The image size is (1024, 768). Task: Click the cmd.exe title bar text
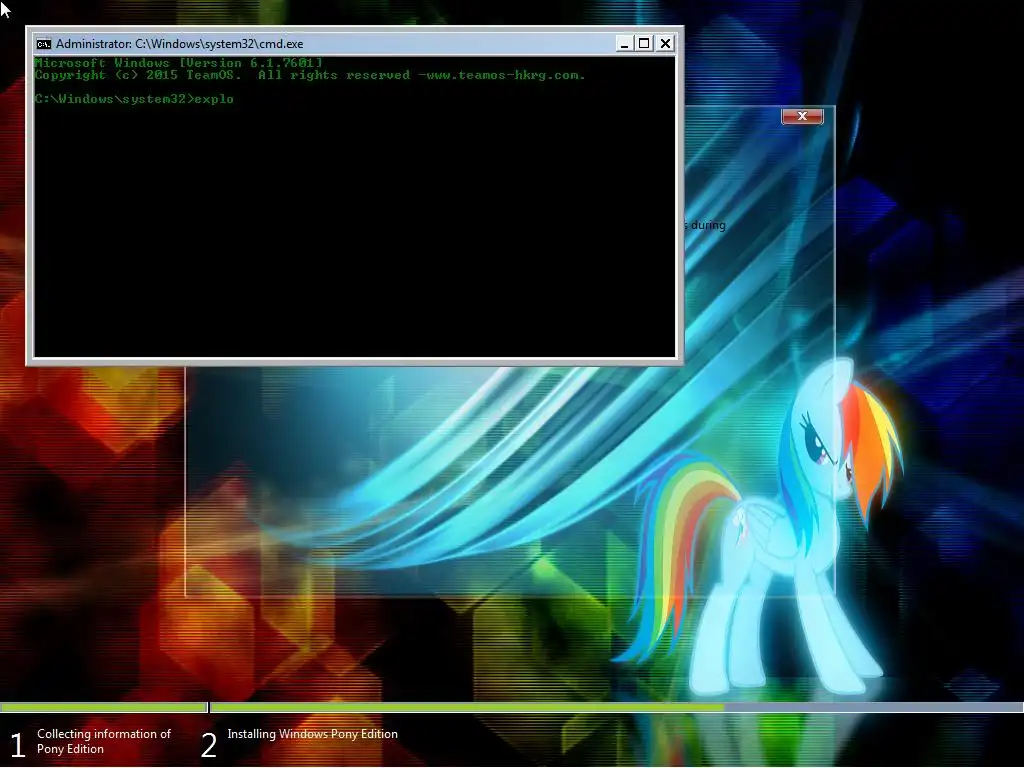pyautogui.click(x=180, y=44)
